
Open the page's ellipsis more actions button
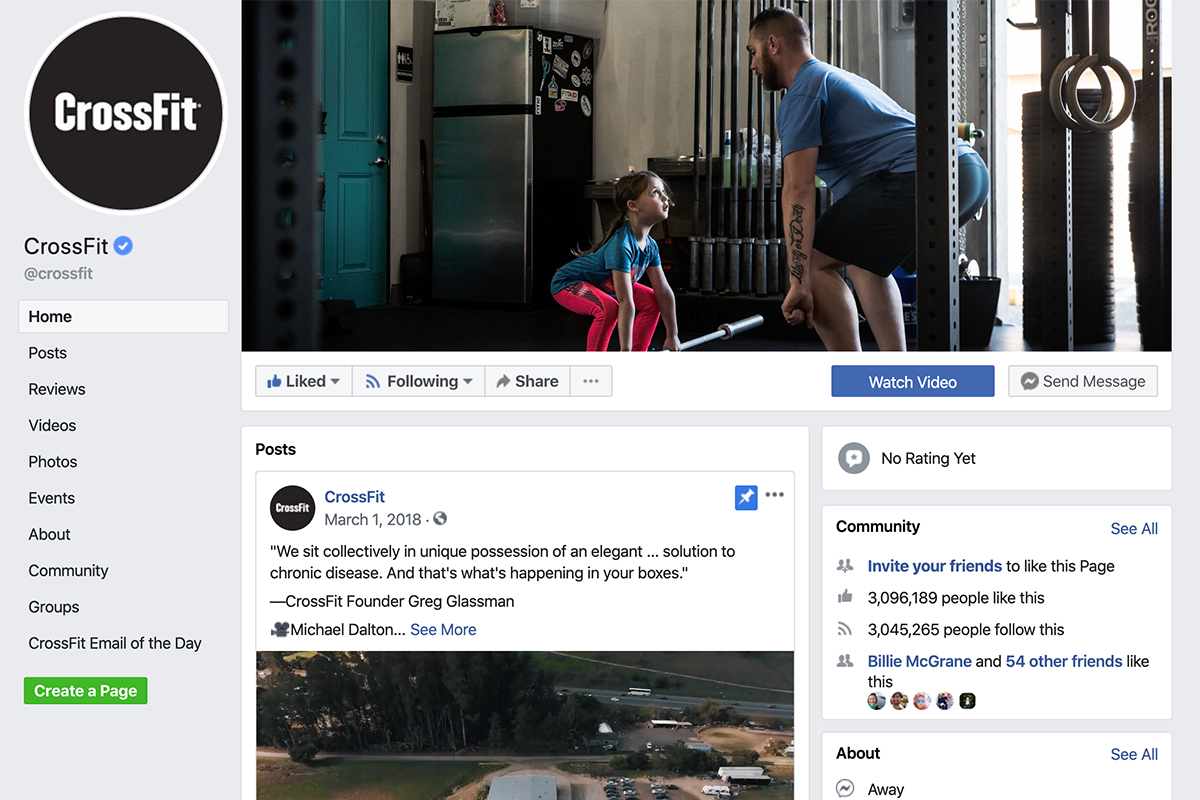591,381
